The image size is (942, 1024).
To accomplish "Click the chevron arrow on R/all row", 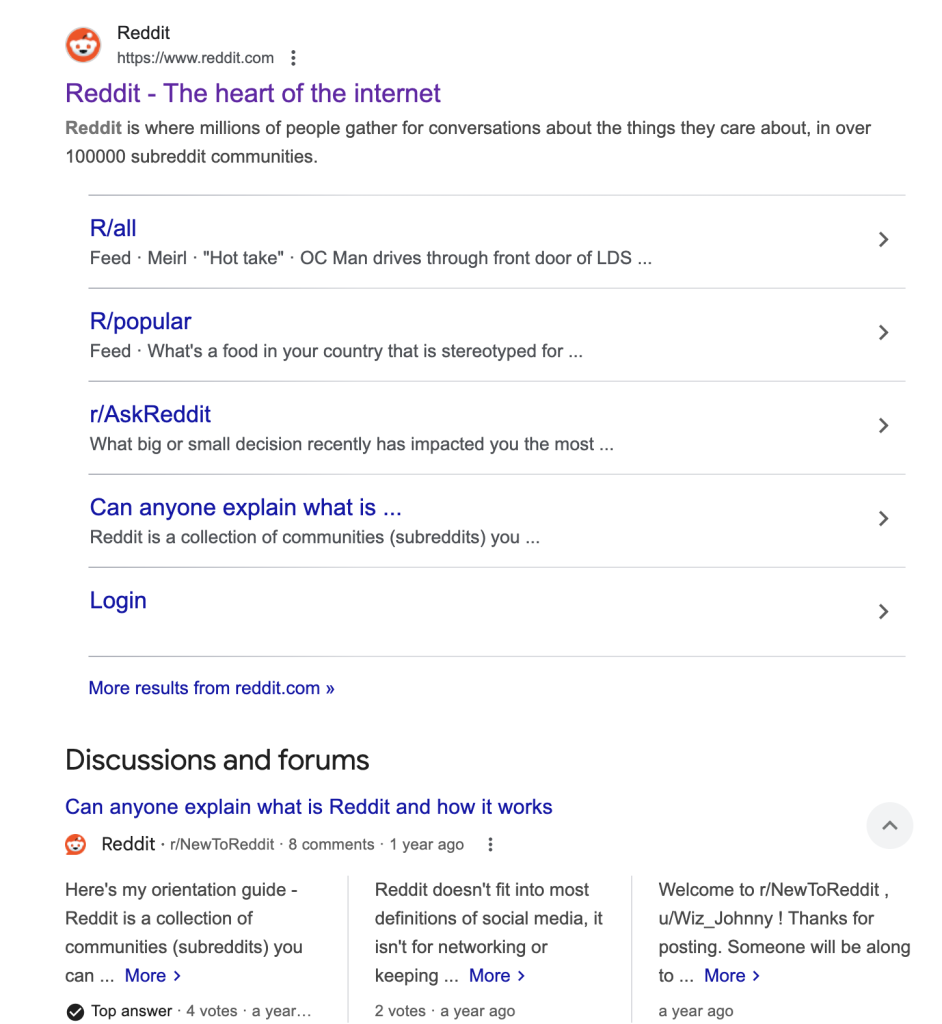I will coord(883,240).
